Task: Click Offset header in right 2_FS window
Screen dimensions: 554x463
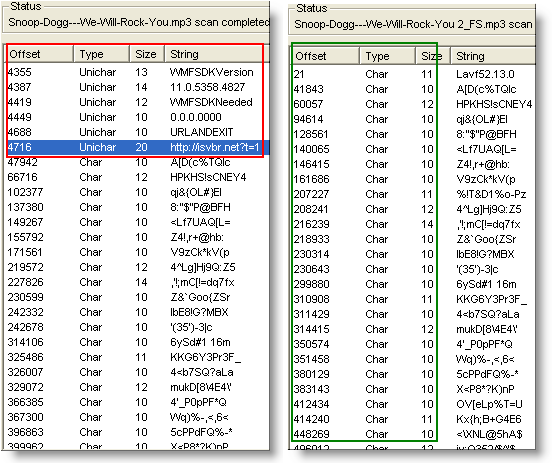Action: point(325,56)
